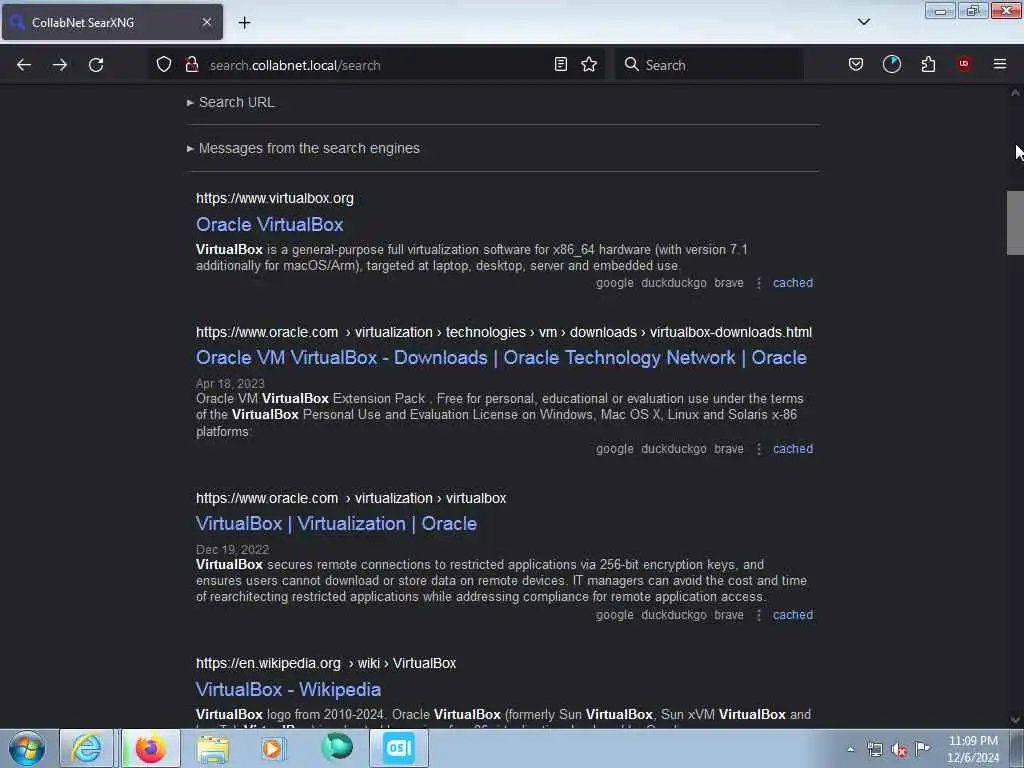Open tracking protection shield icon
This screenshot has height=768, width=1024.
click(164, 64)
